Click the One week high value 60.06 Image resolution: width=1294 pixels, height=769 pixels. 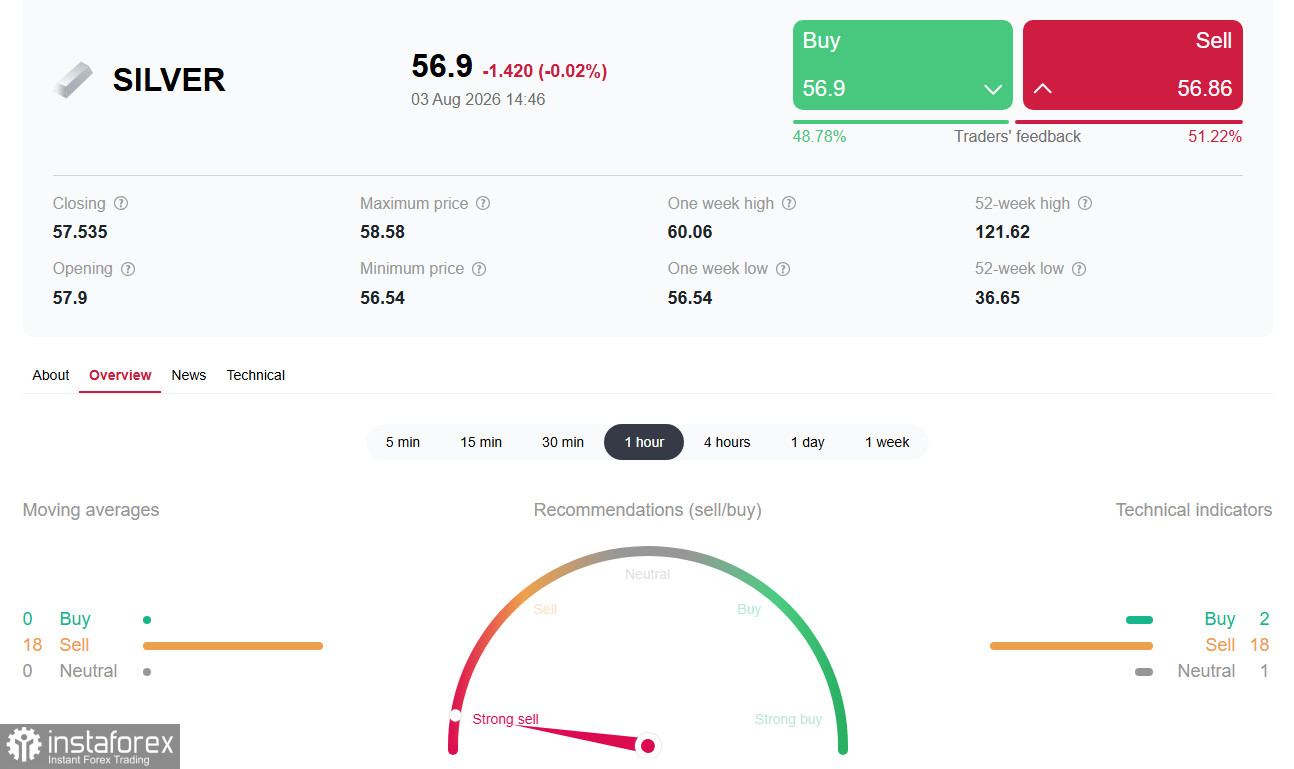pos(690,232)
